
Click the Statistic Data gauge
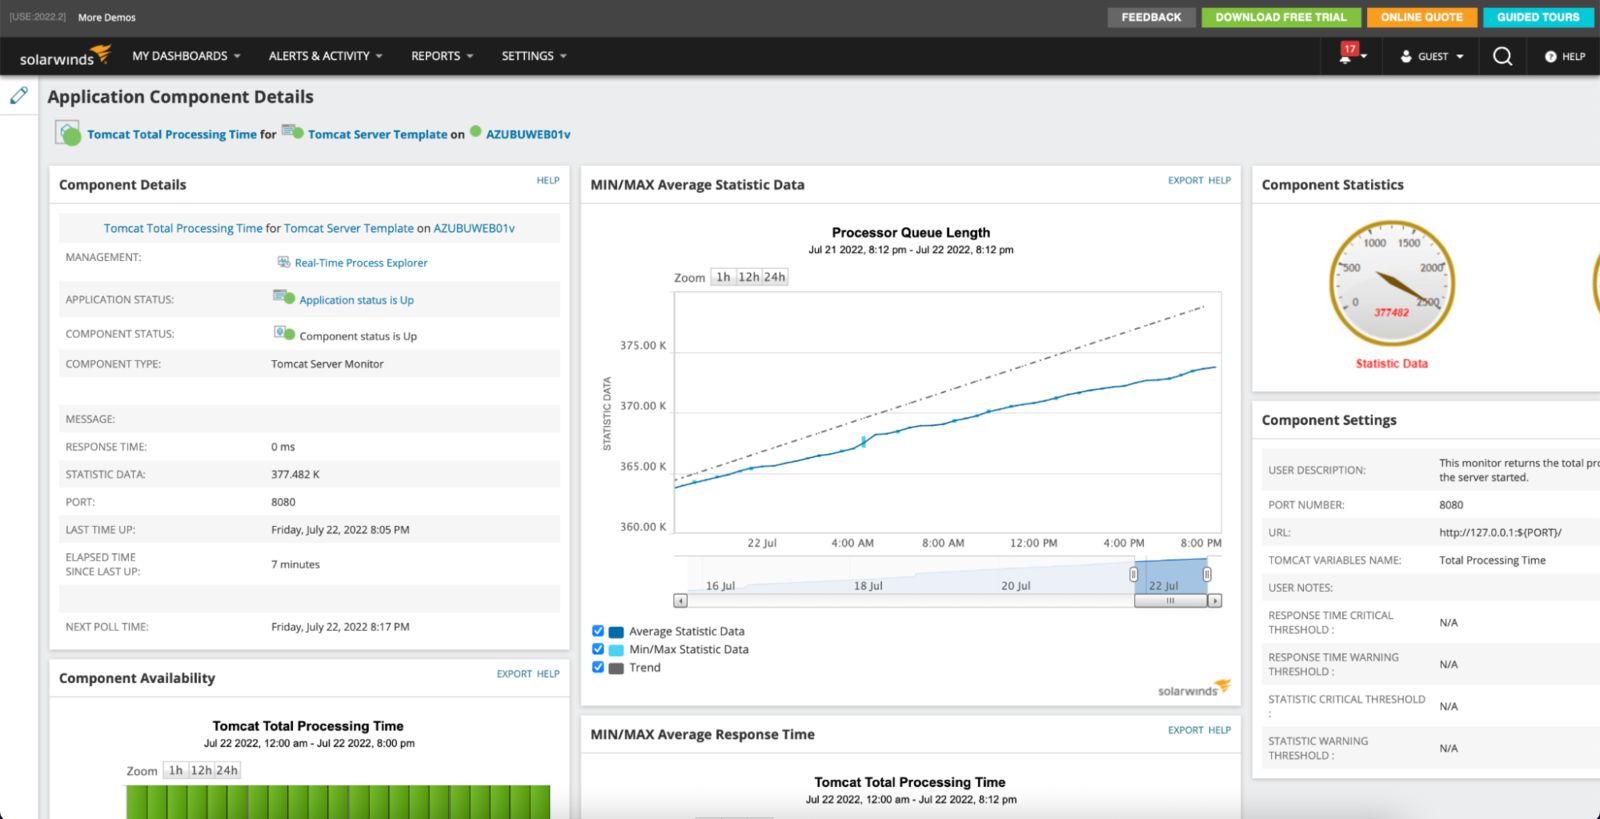click(1391, 283)
